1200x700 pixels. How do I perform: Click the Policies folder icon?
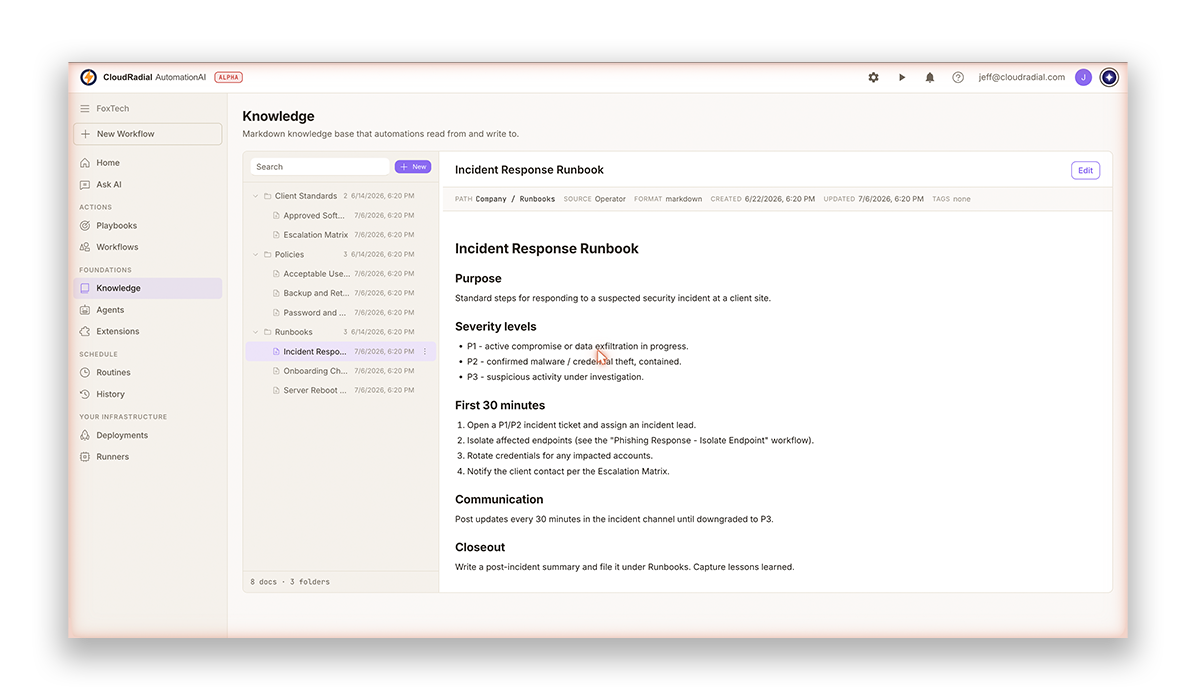coord(267,254)
